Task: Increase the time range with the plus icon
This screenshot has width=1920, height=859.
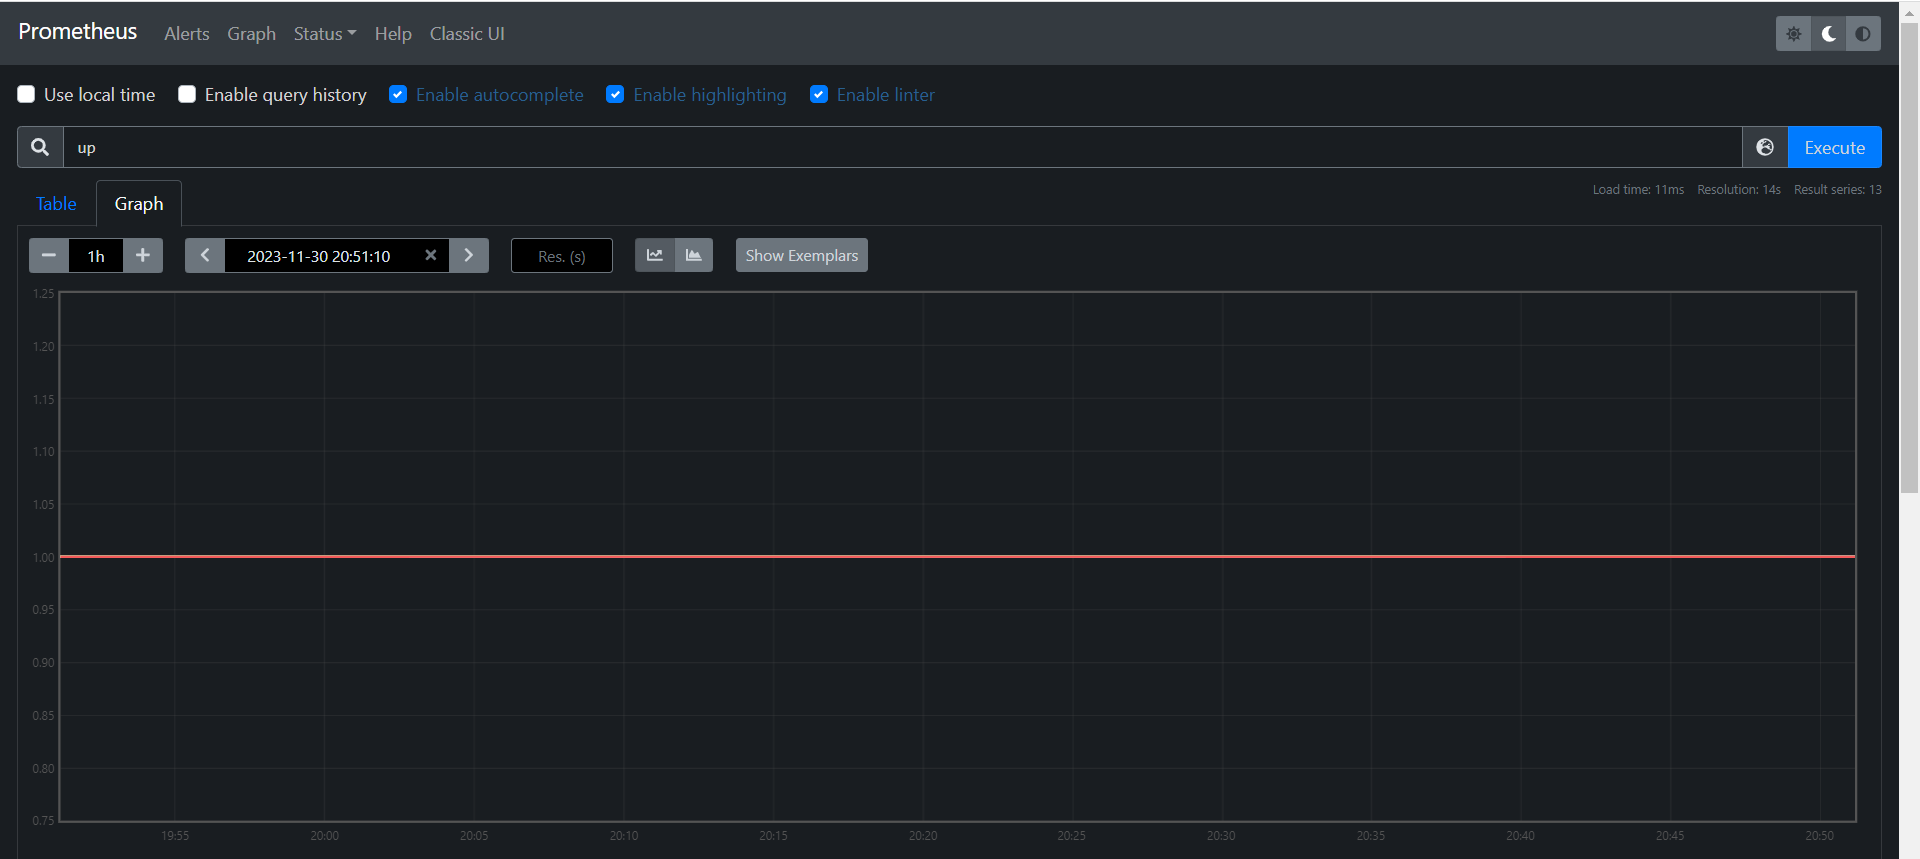Action: click(143, 255)
